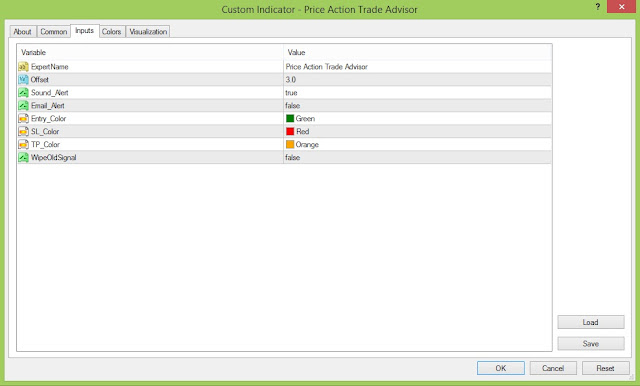Select the ExpertName variable name
The image size is (640, 386).
point(49,67)
